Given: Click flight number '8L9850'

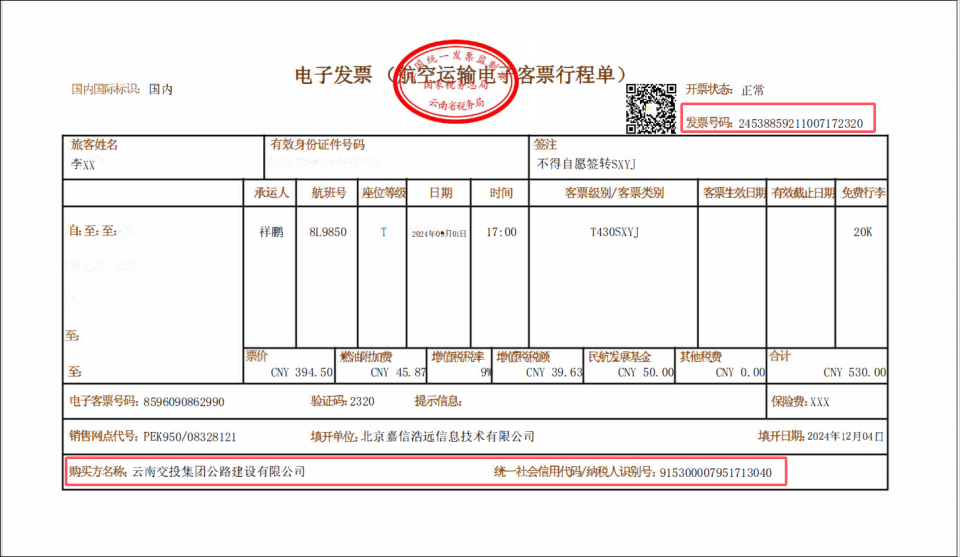Looking at the screenshot, I should [x=328, y=232].
